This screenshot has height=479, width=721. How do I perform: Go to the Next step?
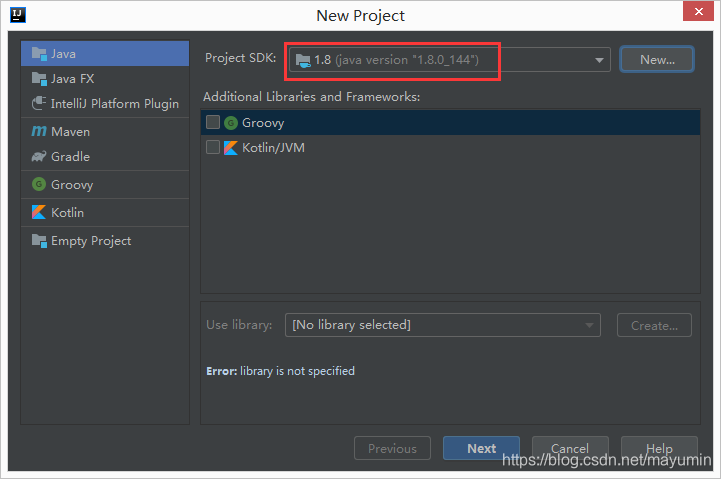[x=481, y=448]
